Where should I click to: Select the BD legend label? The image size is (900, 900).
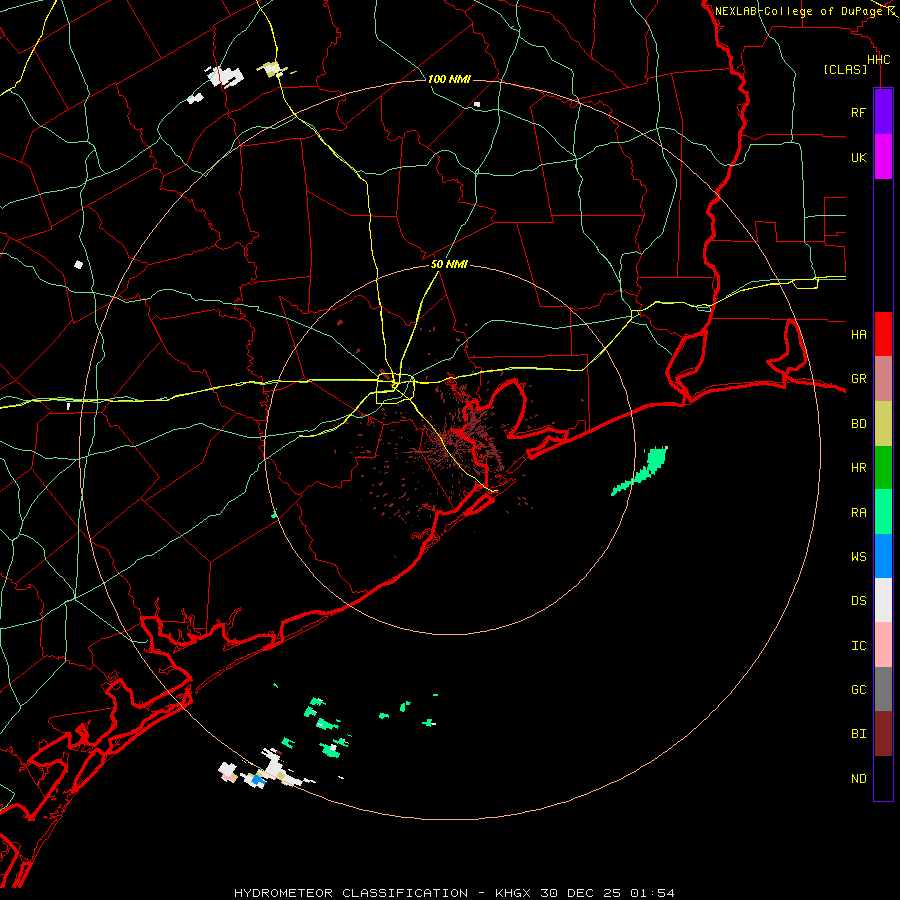859,424
